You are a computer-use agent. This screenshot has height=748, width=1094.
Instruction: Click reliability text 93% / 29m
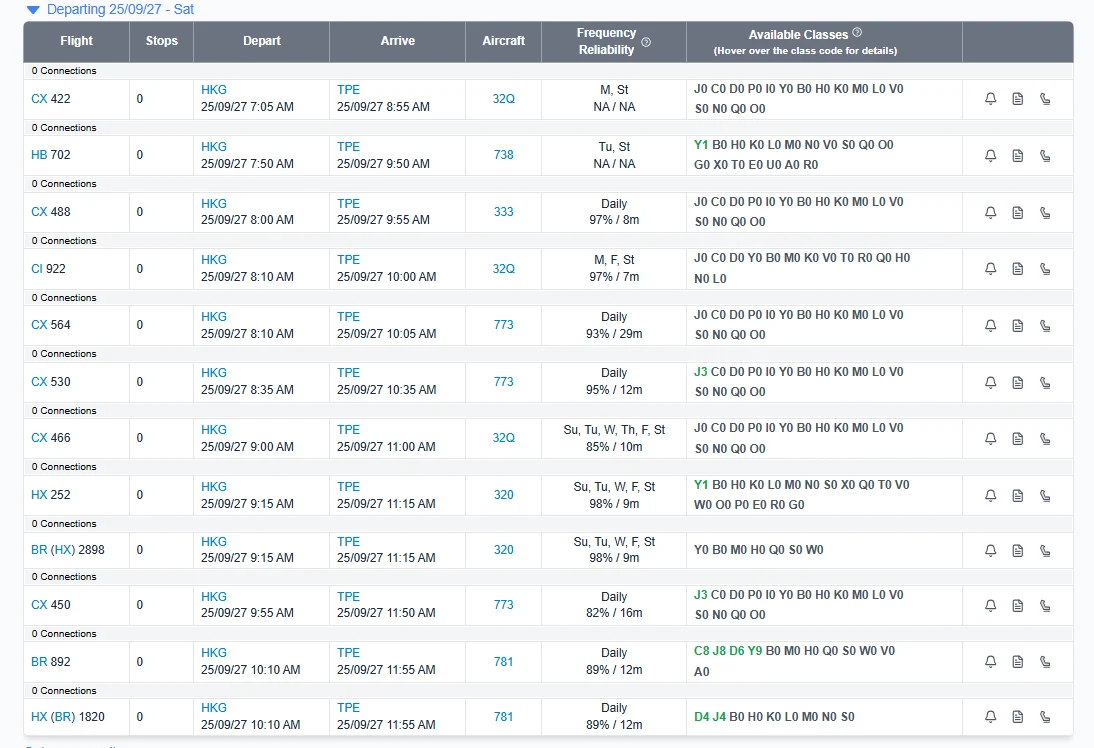coord(614,334)
